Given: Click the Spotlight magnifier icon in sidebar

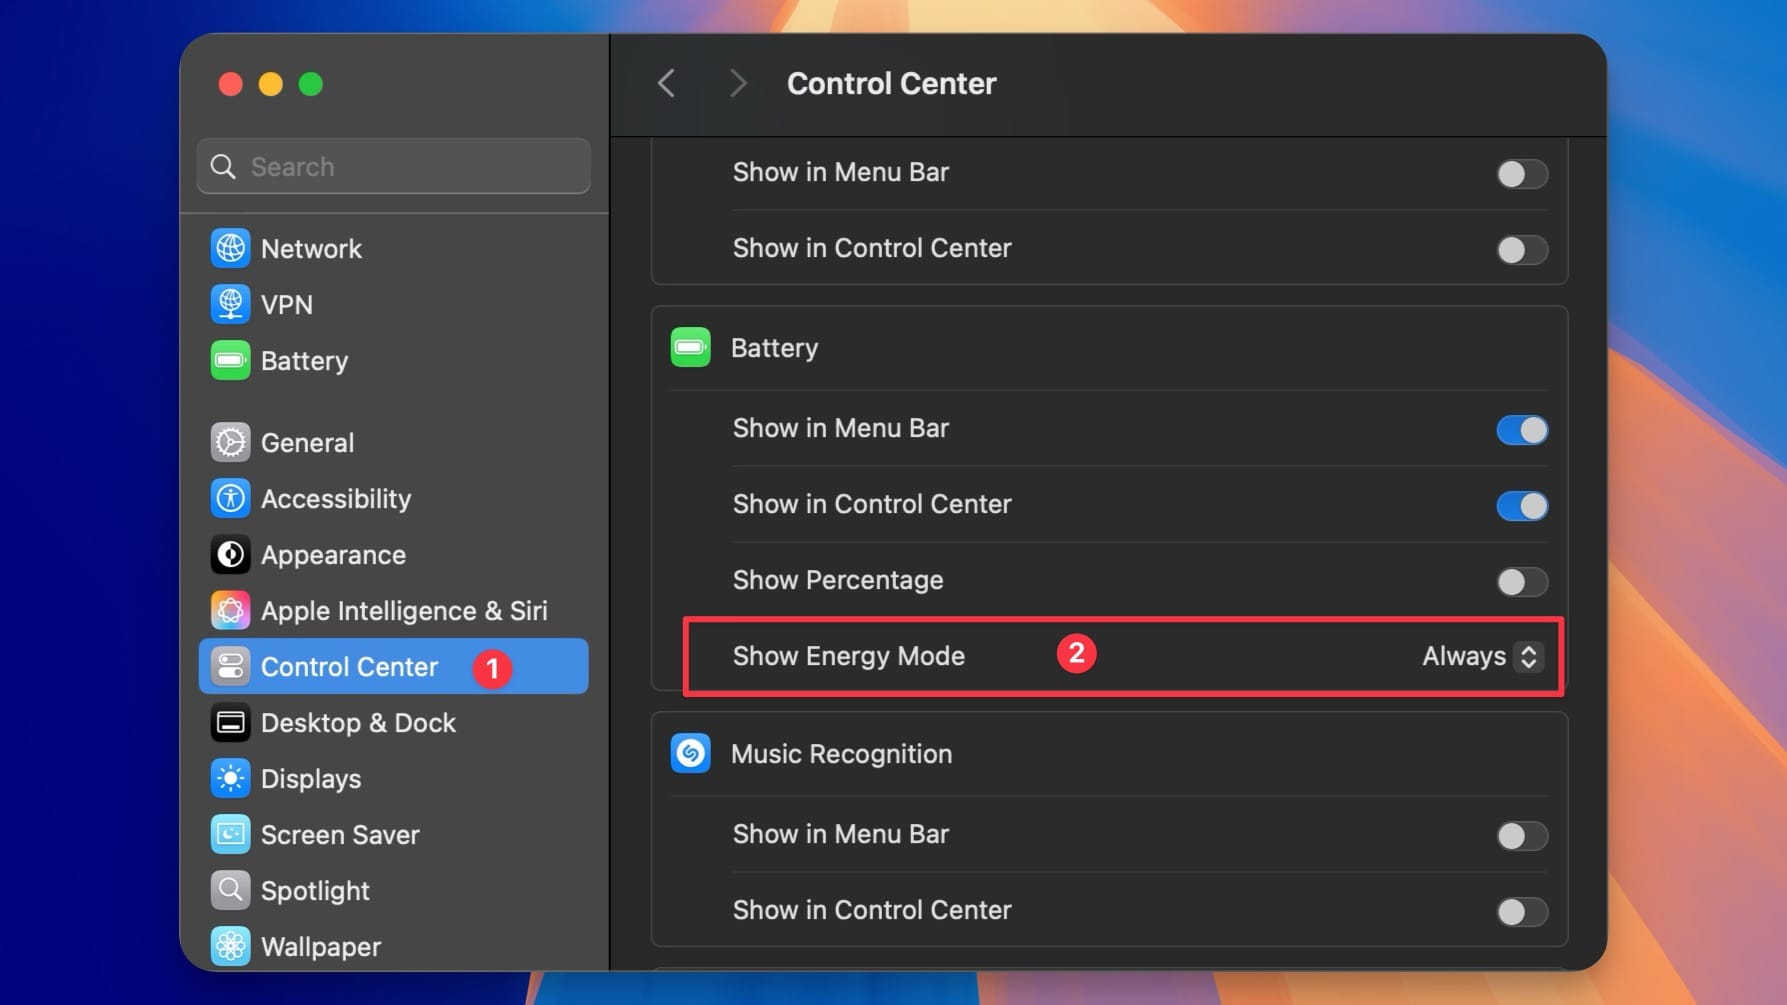Looking at the screenshot, I should point(231,890).
